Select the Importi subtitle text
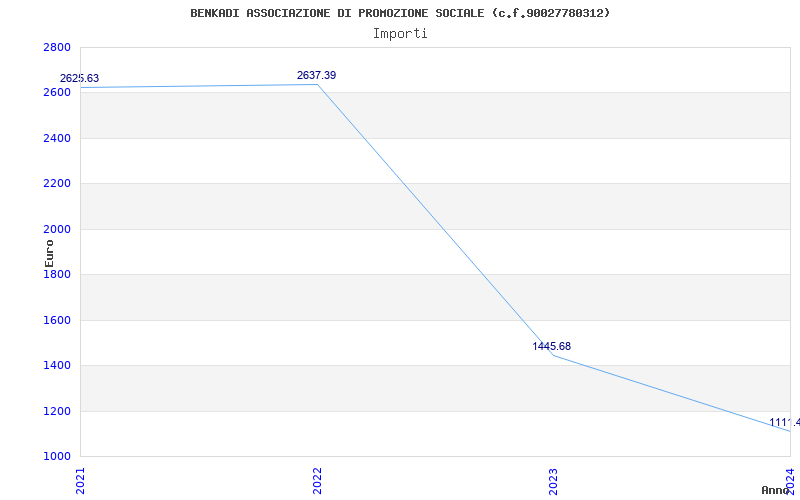 400,34
